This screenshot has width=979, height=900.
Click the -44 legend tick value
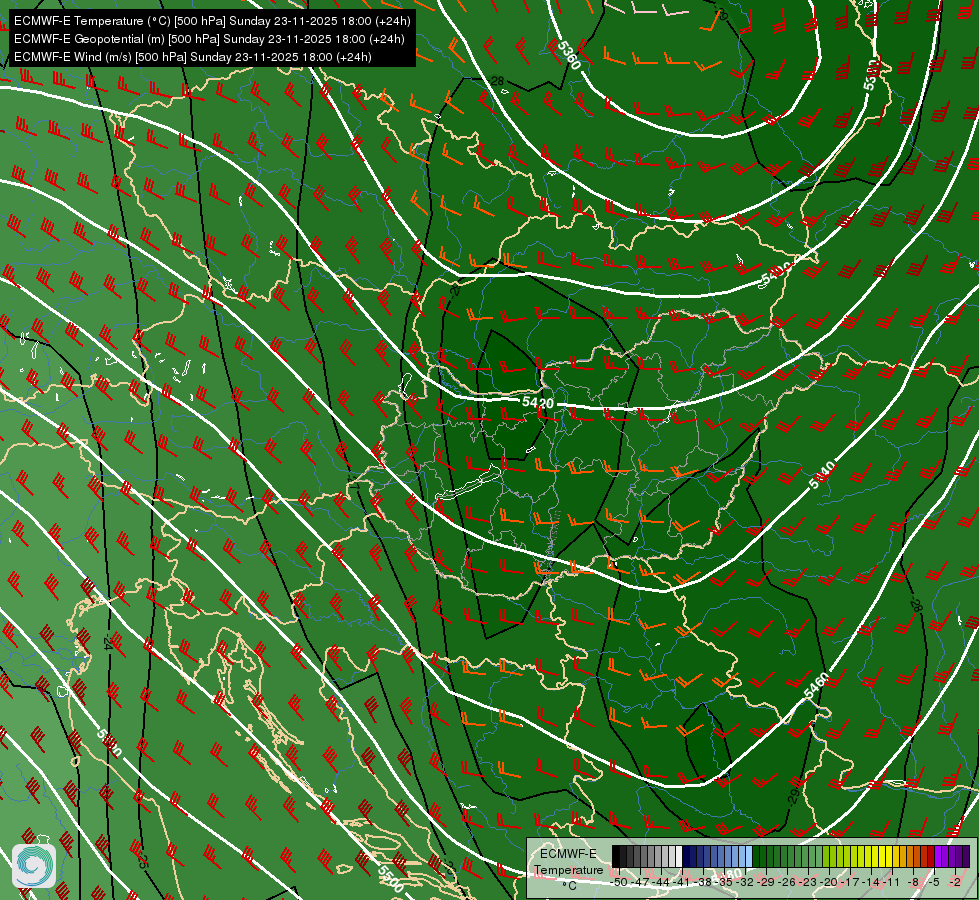661,882
